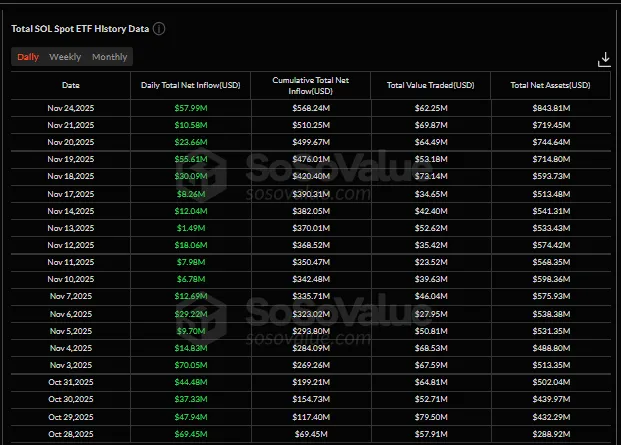Click the $79.50M value traded cell
Viewport: 621px width, 445px height.
pyautogui.click(x=430, y=418)
